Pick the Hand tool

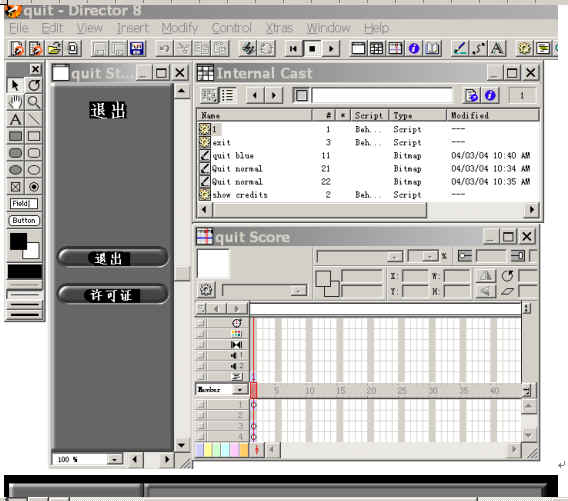pos(15,103)
